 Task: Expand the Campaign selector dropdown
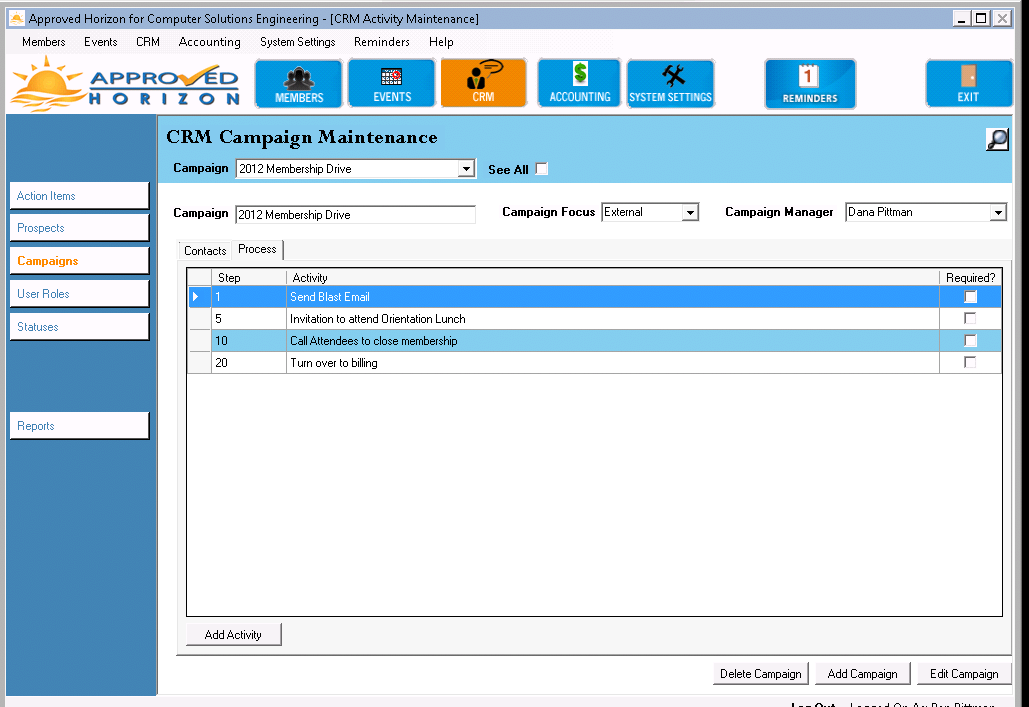coord(466,169)
